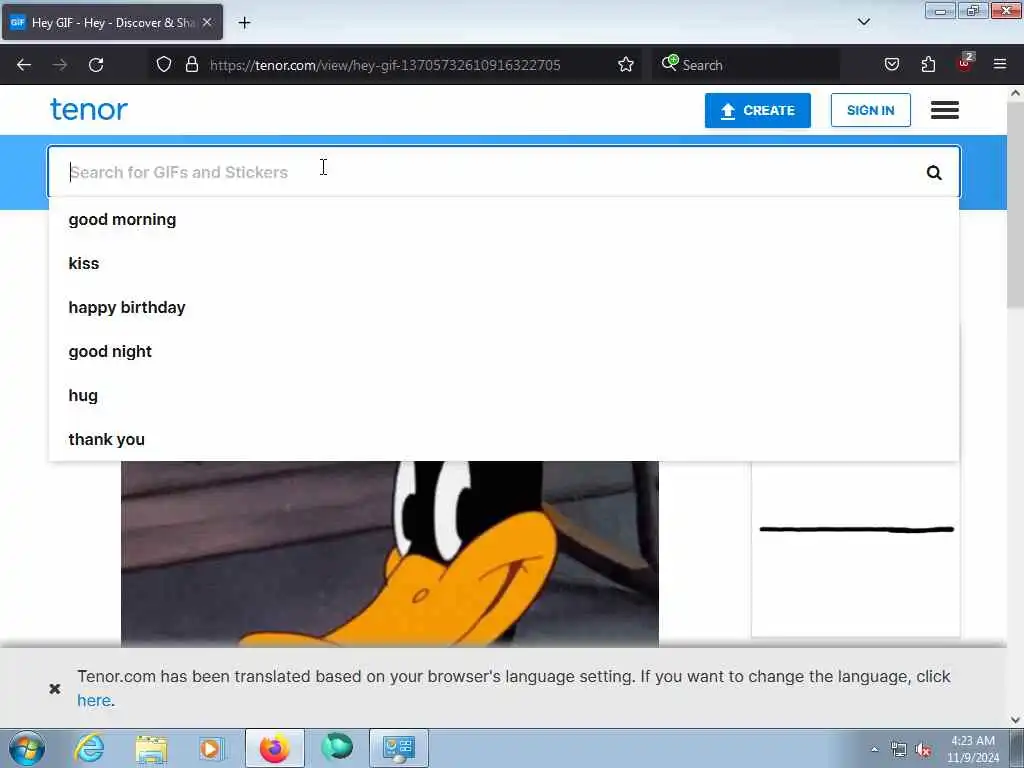
Task: Choose the 'good night' suggestion
Action: click(504, 351)
